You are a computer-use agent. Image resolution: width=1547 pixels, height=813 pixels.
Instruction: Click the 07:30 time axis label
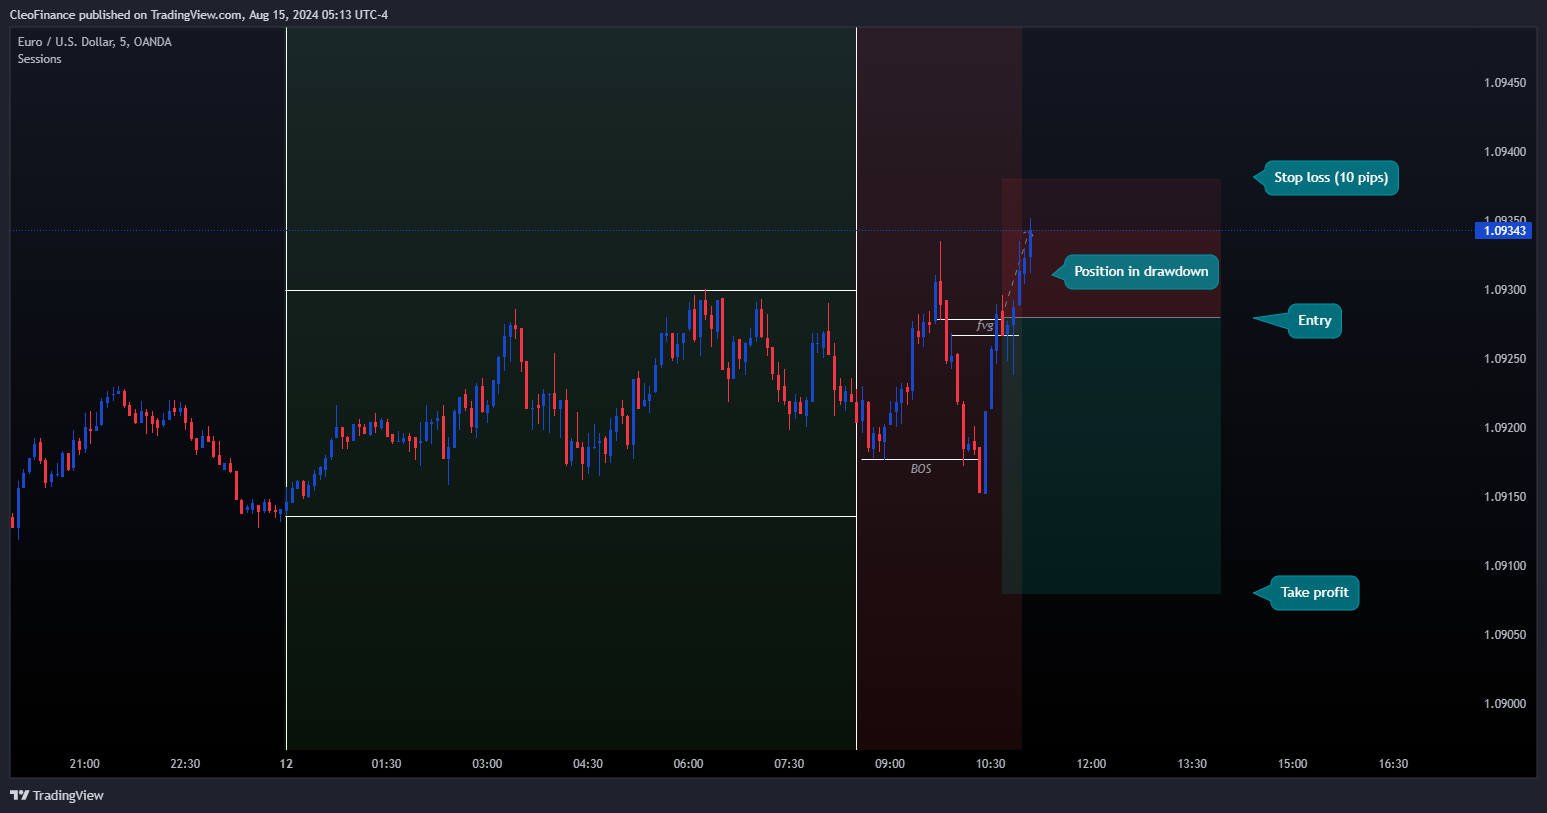tap(789, 764)
